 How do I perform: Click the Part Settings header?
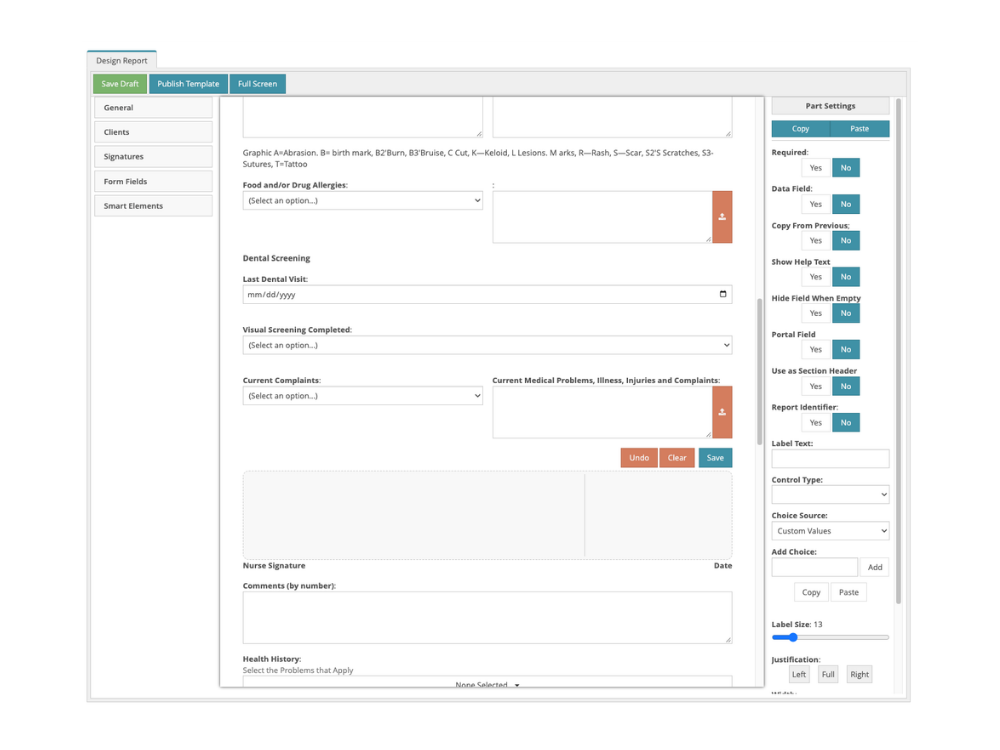(830, 106)
